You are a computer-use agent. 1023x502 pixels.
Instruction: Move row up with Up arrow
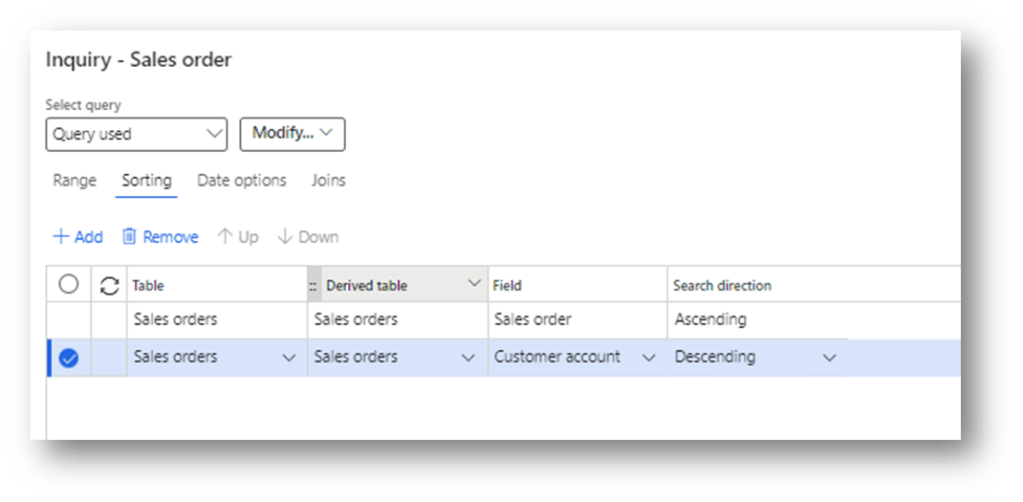(225, 237)
